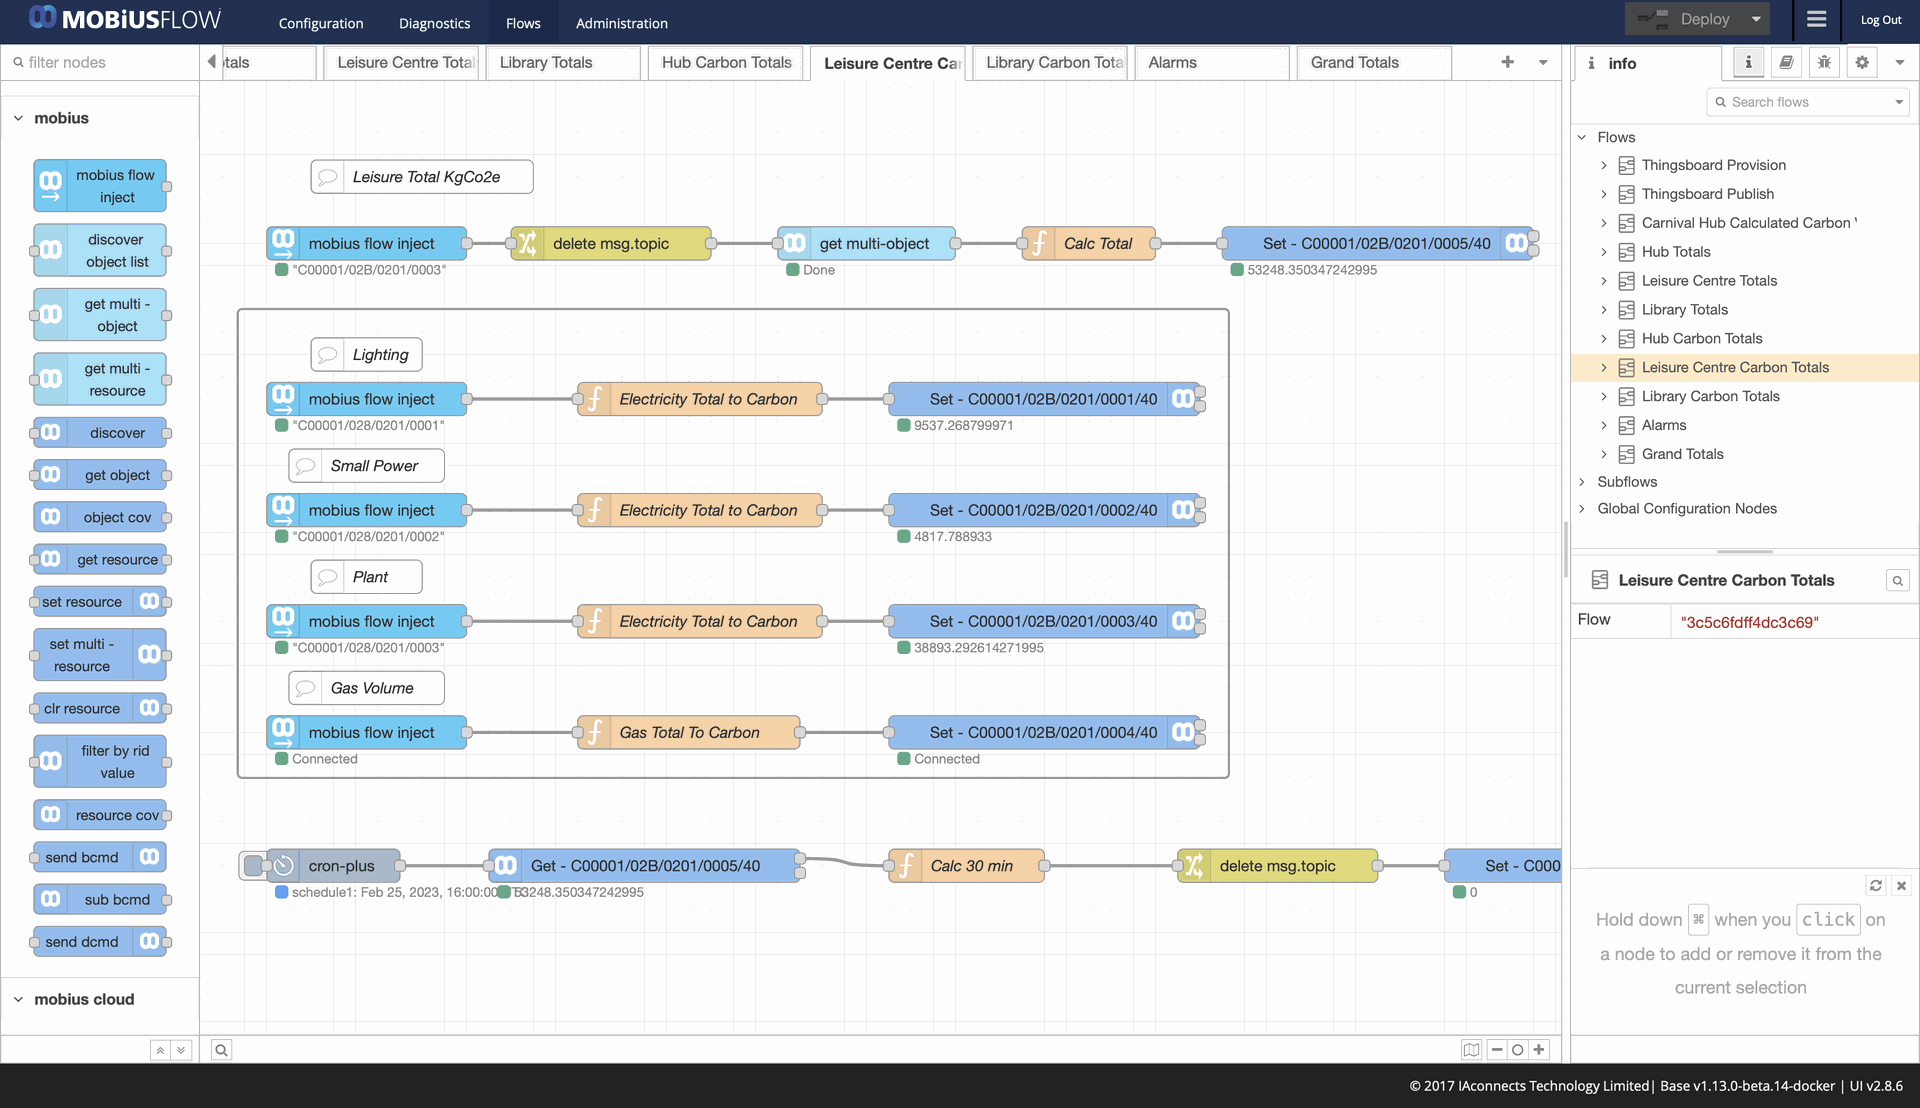The height and width of the screenshot is (1108, 1920).
Task: Toggle the cron-plus inject button
Action: (x=253, y=865)
